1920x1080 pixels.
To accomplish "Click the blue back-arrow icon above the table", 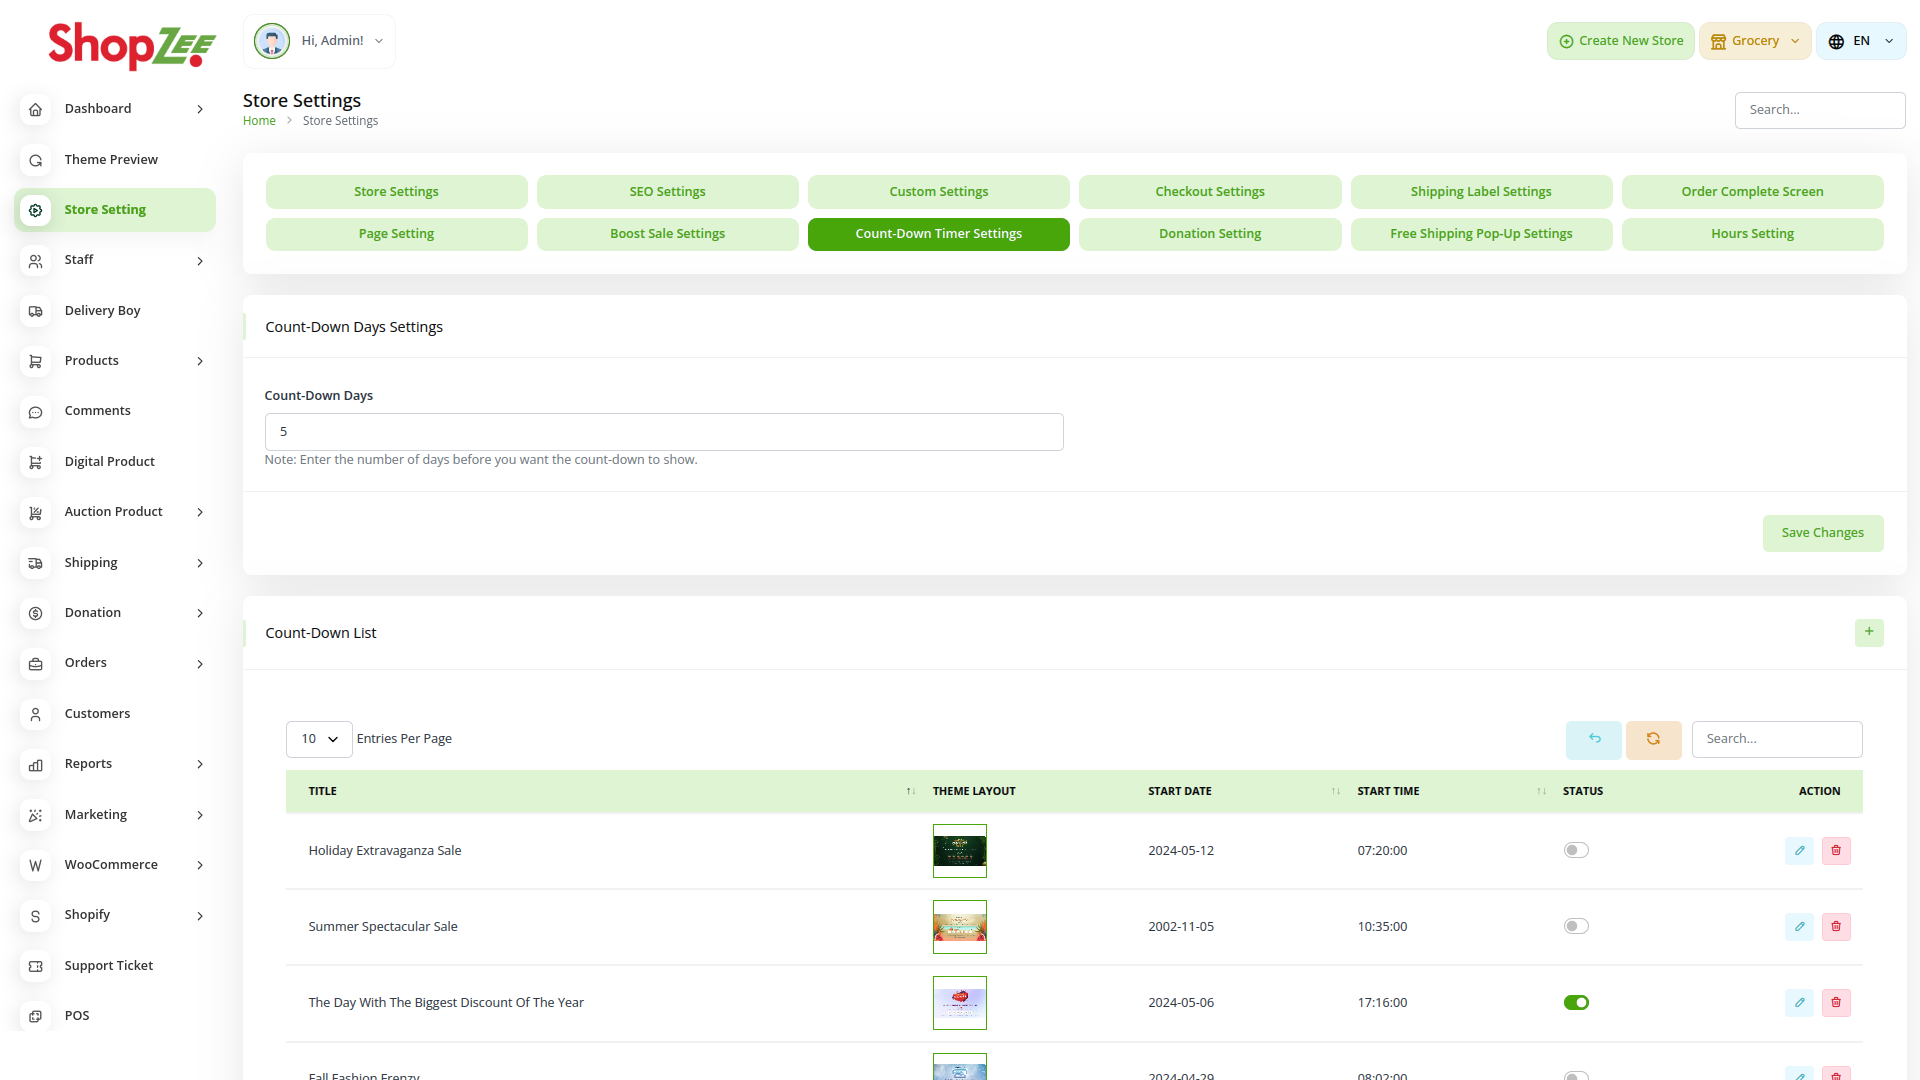I will click(1594, 739).
